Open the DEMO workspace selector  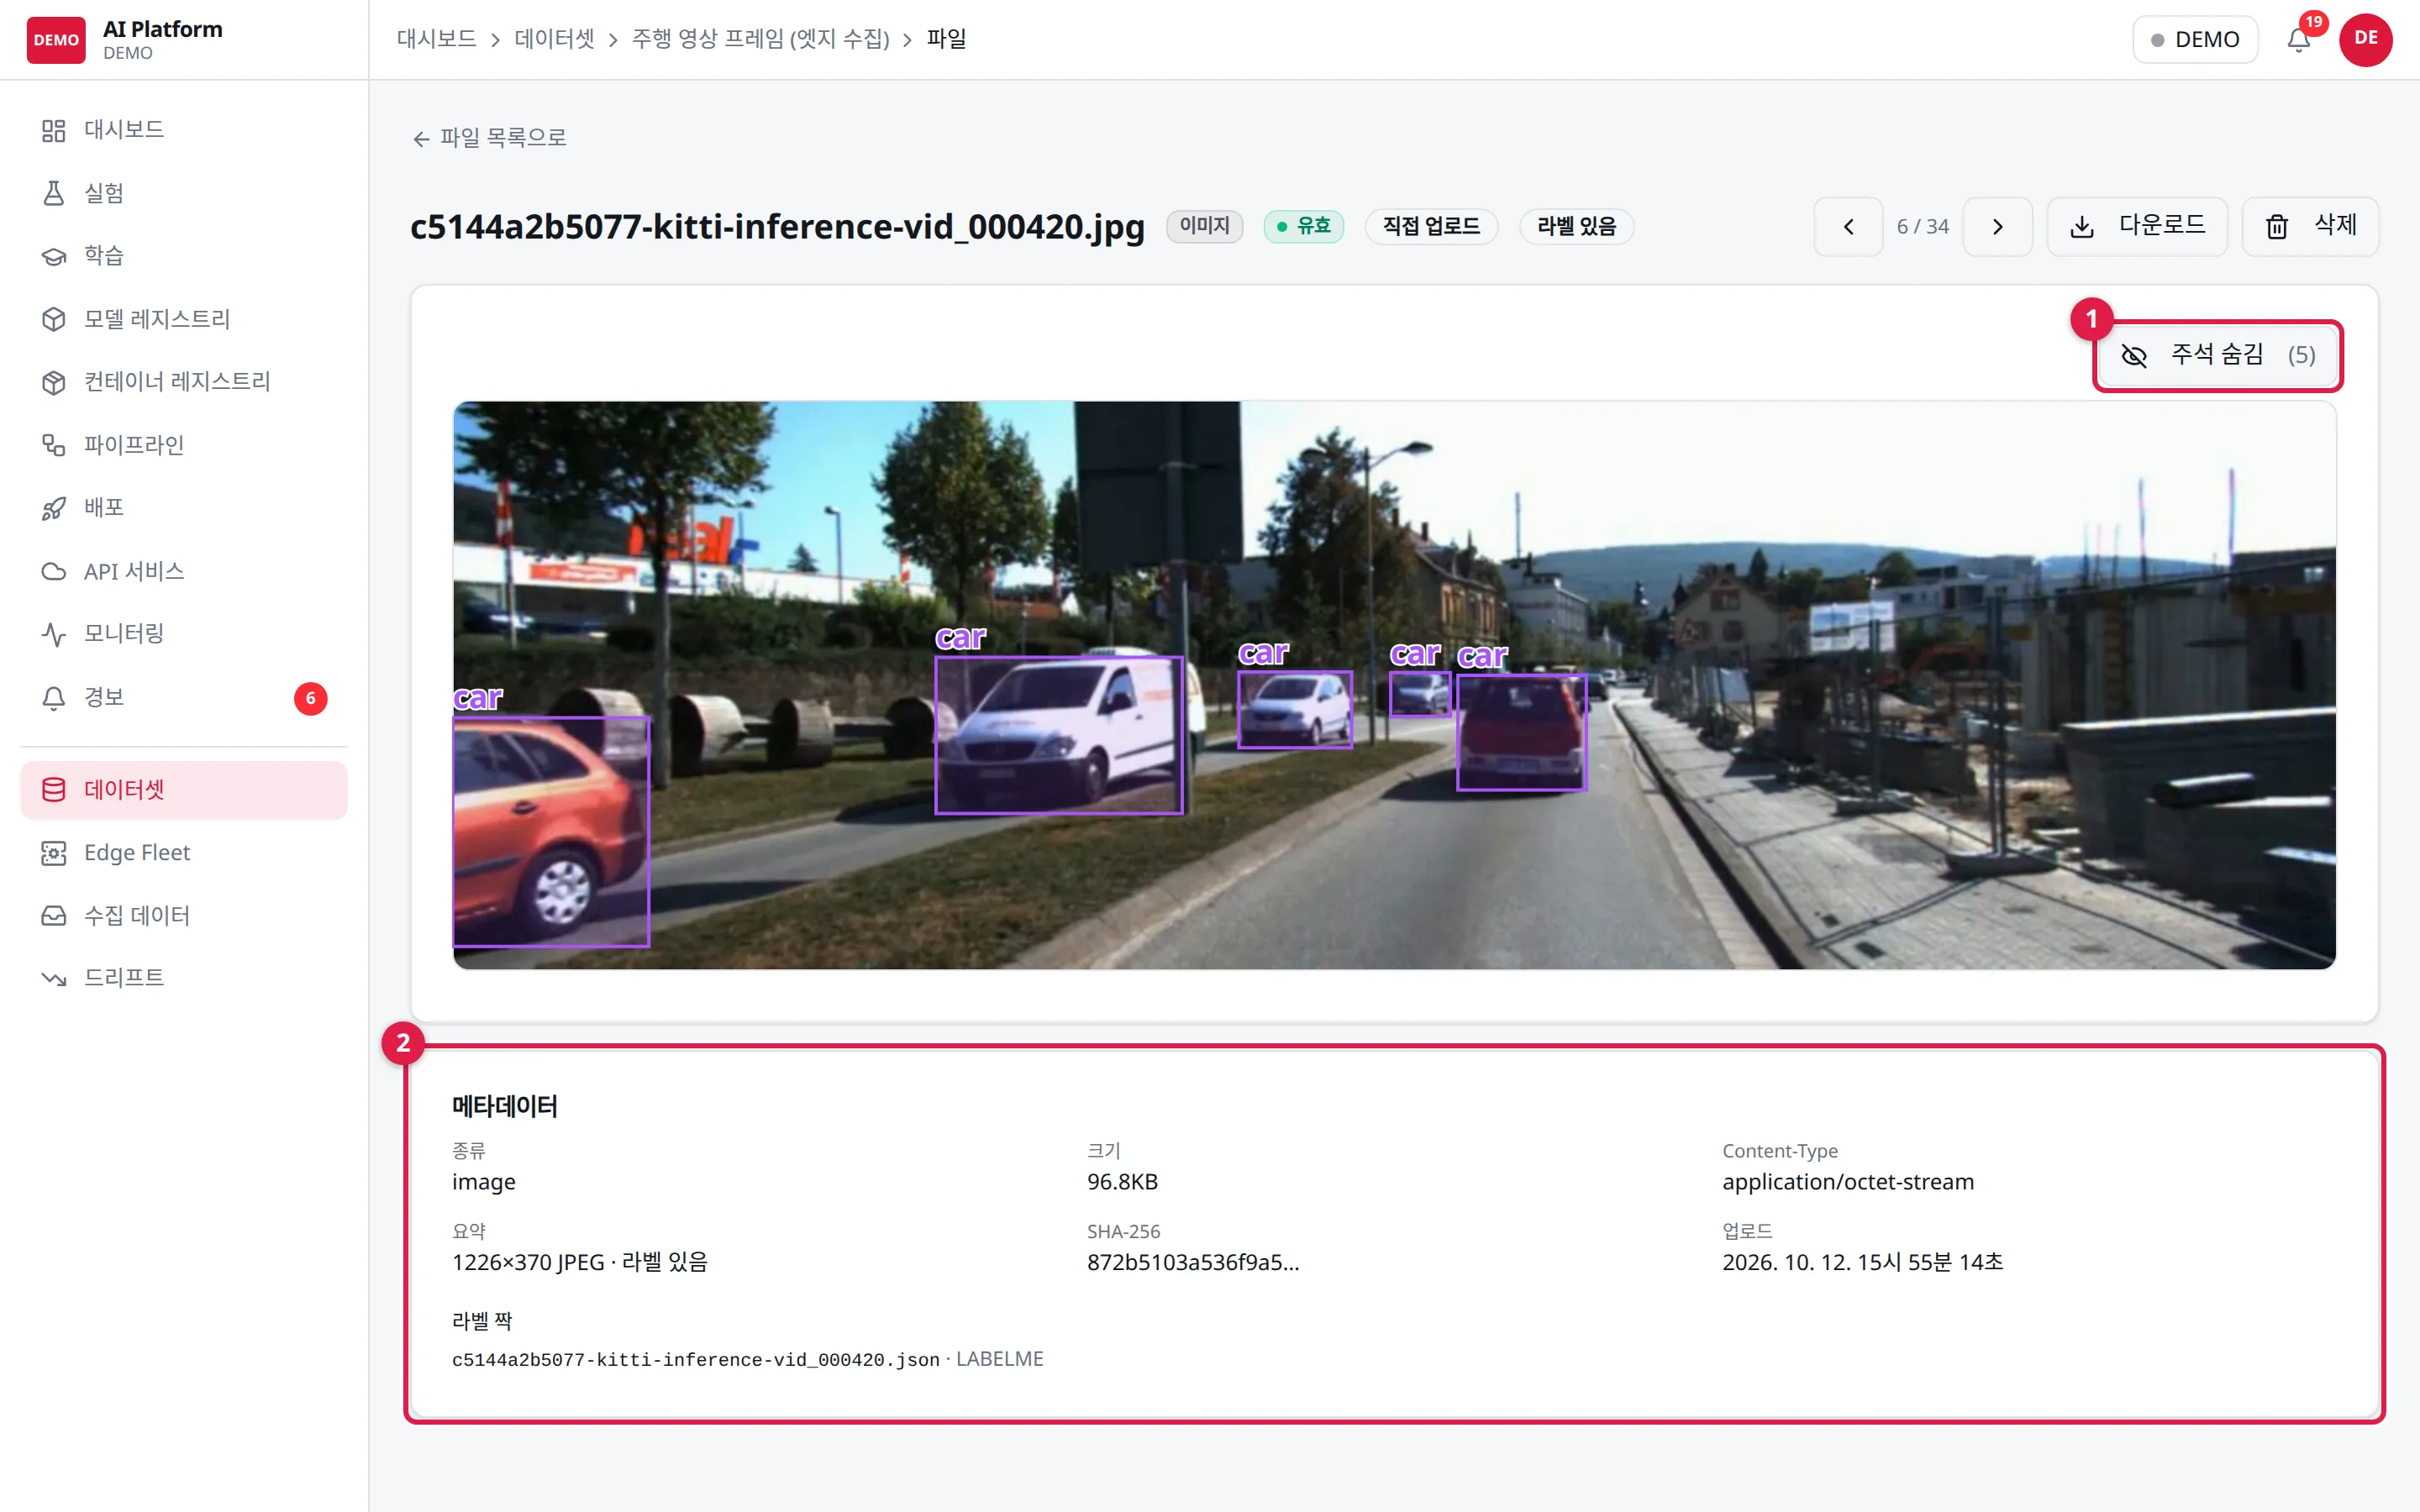click(2195, 40)
